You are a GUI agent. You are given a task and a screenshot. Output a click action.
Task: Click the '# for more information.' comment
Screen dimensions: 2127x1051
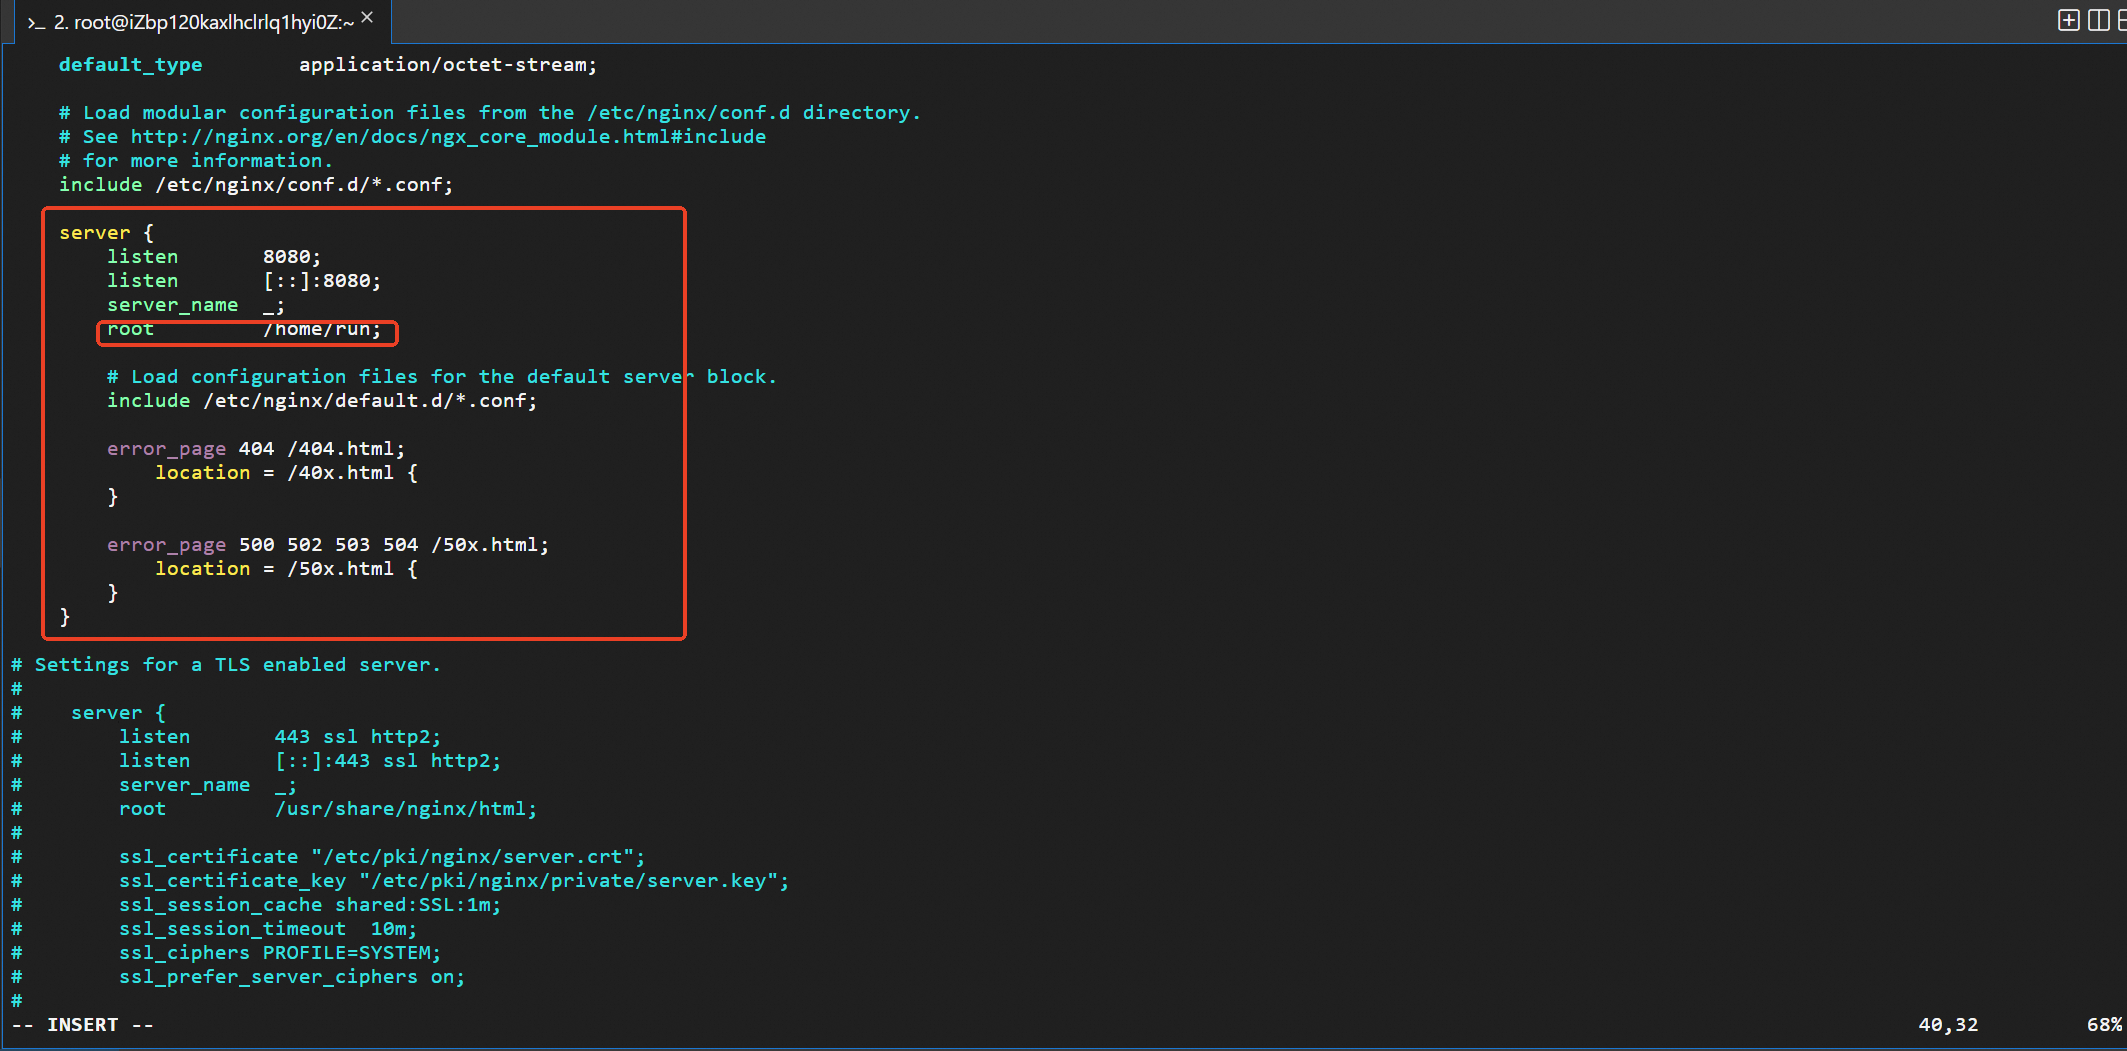(195, 161)
